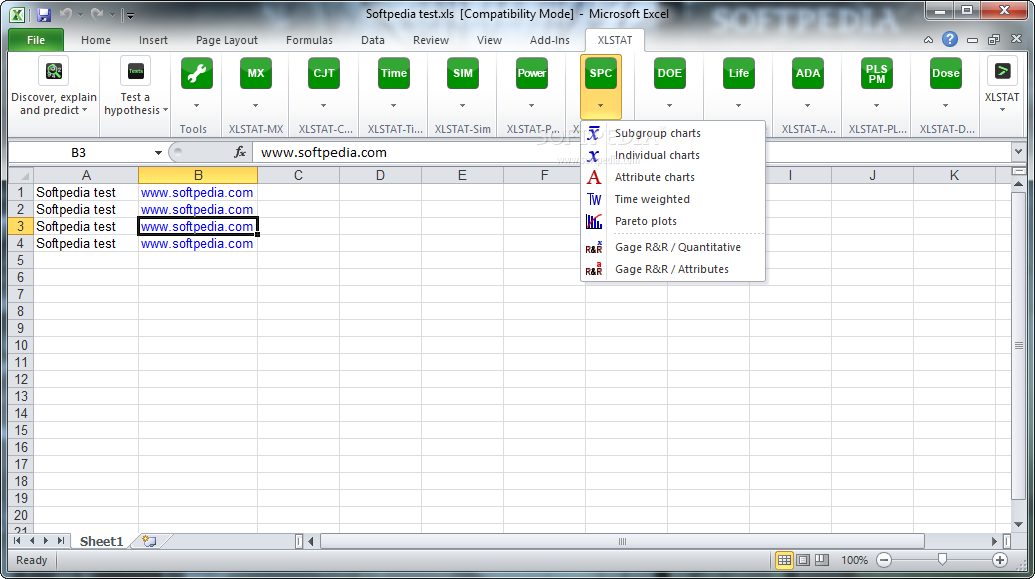
Task: Choose Attribute charts from SPC menu
Action: coord(673,177)
